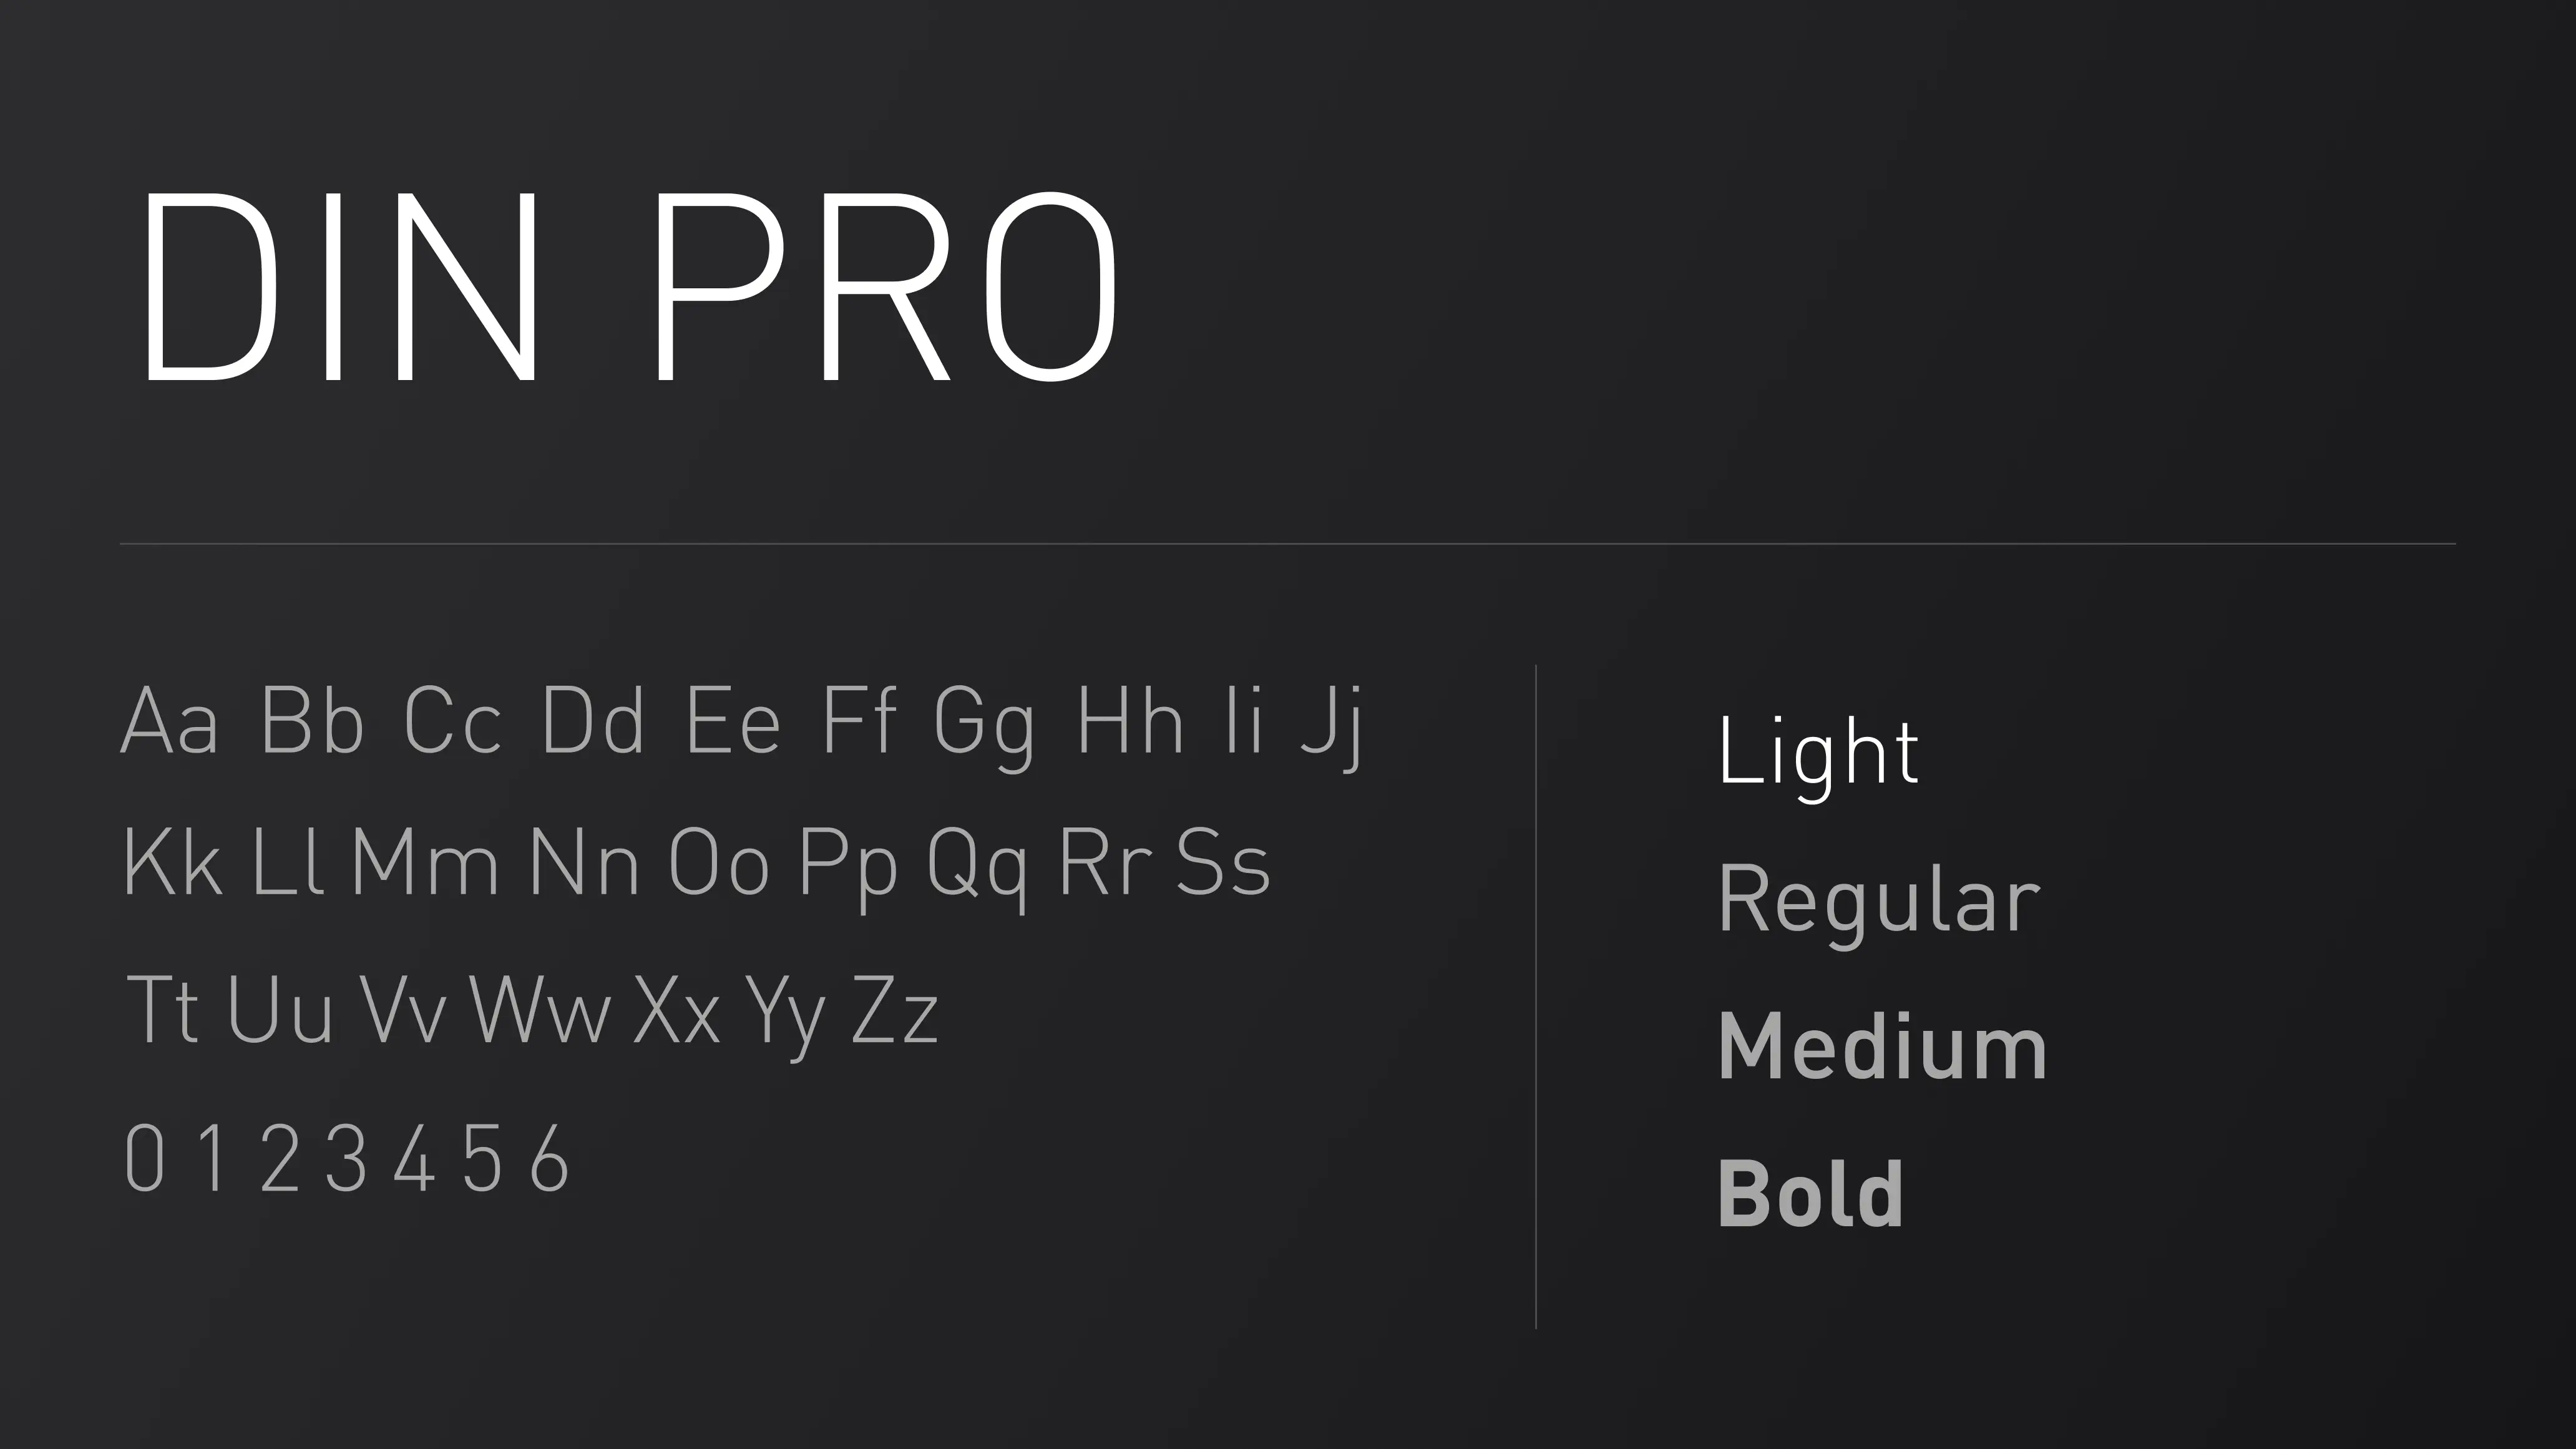Click the Aa glyph pair
Viewport: 2576px width, 1449px height.
pos(169,720)
